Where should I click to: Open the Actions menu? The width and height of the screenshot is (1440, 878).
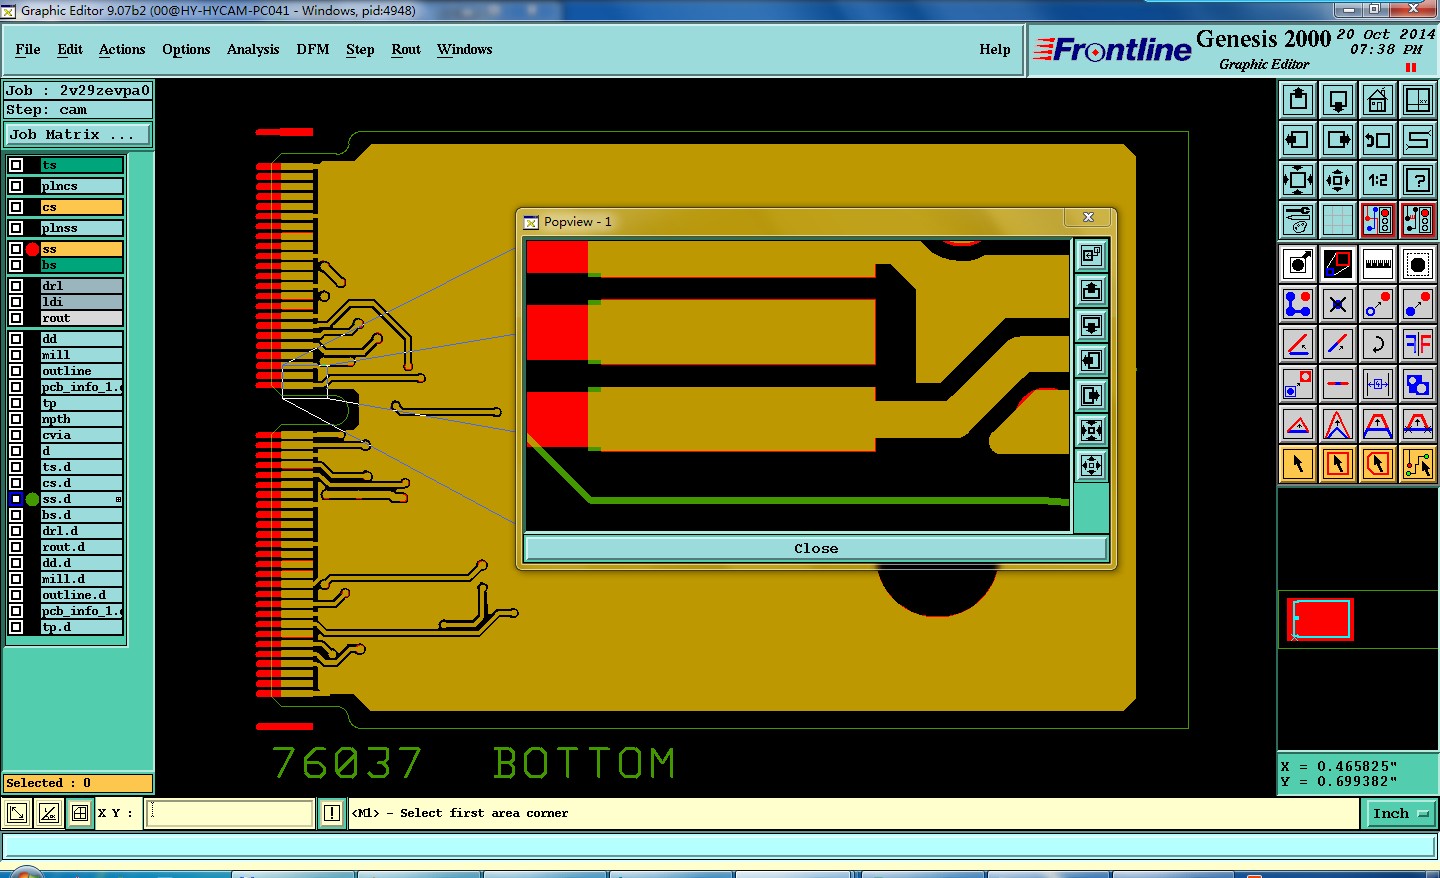[x=122, y=49]
